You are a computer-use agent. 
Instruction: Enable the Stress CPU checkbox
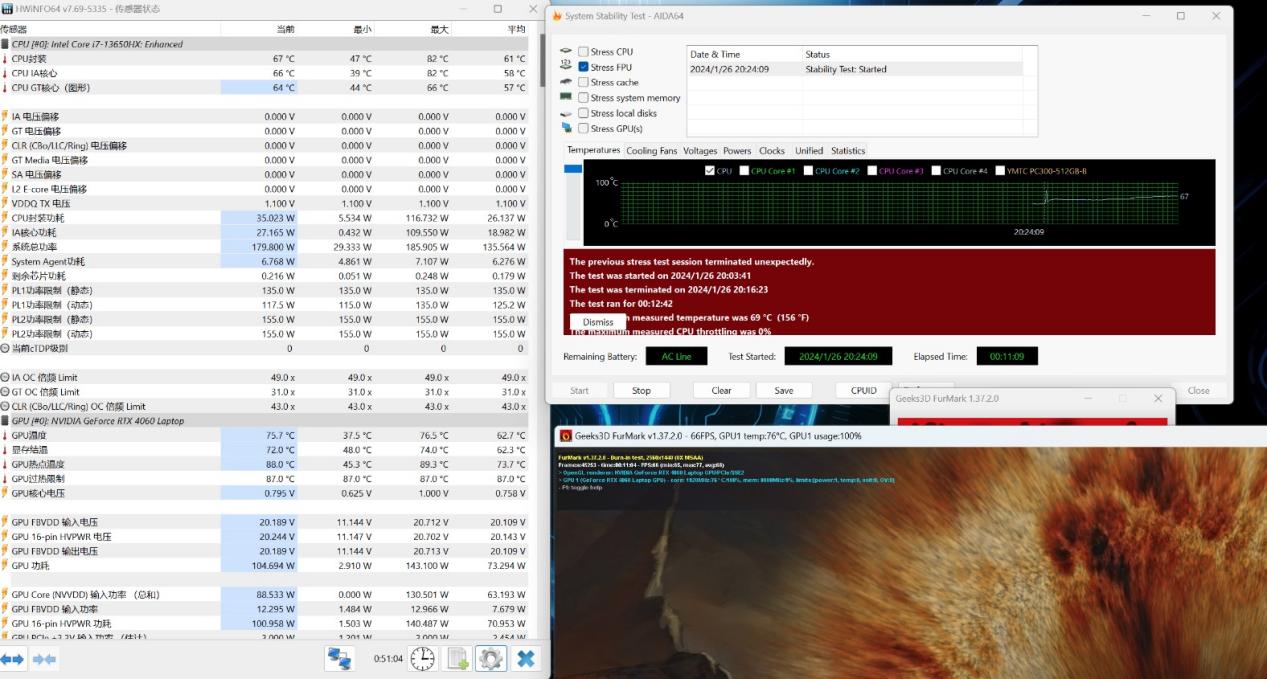(x=583, y=52)
